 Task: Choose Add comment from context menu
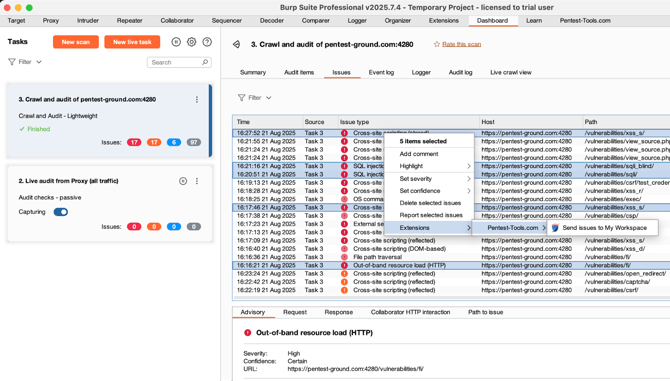pos(429,154)
